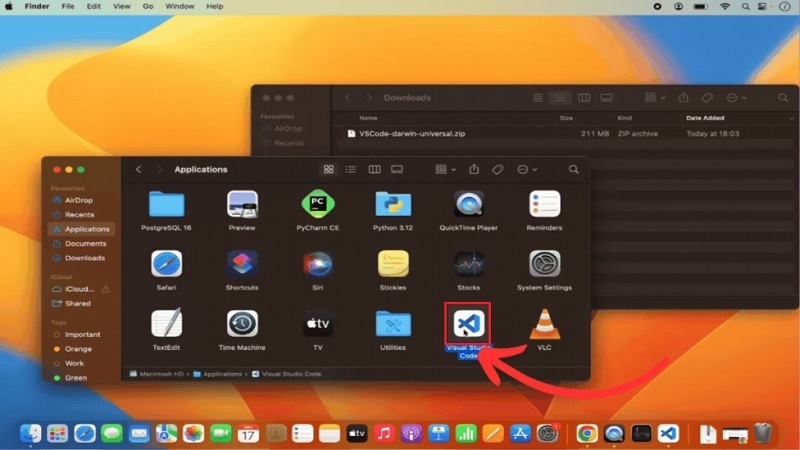Sort Downloads window by Date Added column
800x450 pixels.
coord(705,118)
